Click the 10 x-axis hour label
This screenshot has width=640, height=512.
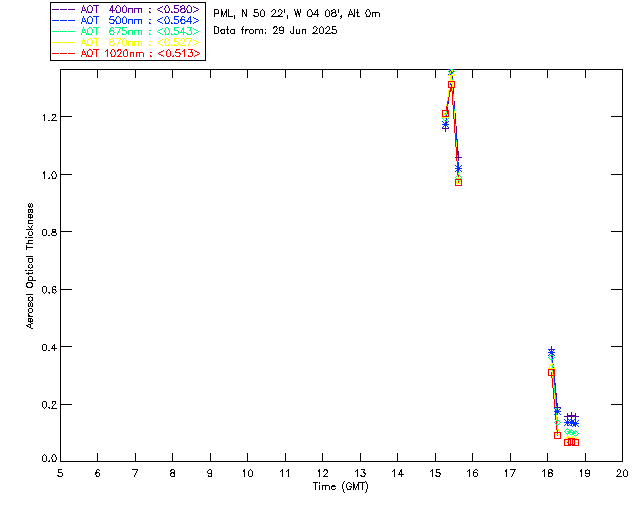click(x=247, y=473)
